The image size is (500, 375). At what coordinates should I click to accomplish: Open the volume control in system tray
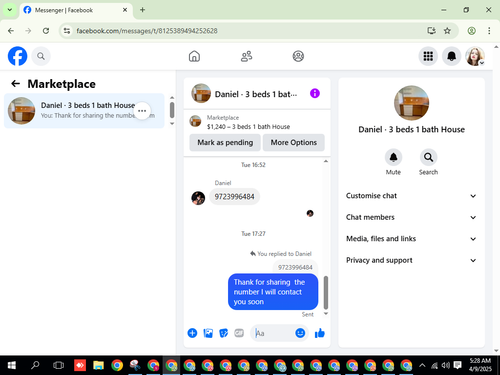coord(446,365)
